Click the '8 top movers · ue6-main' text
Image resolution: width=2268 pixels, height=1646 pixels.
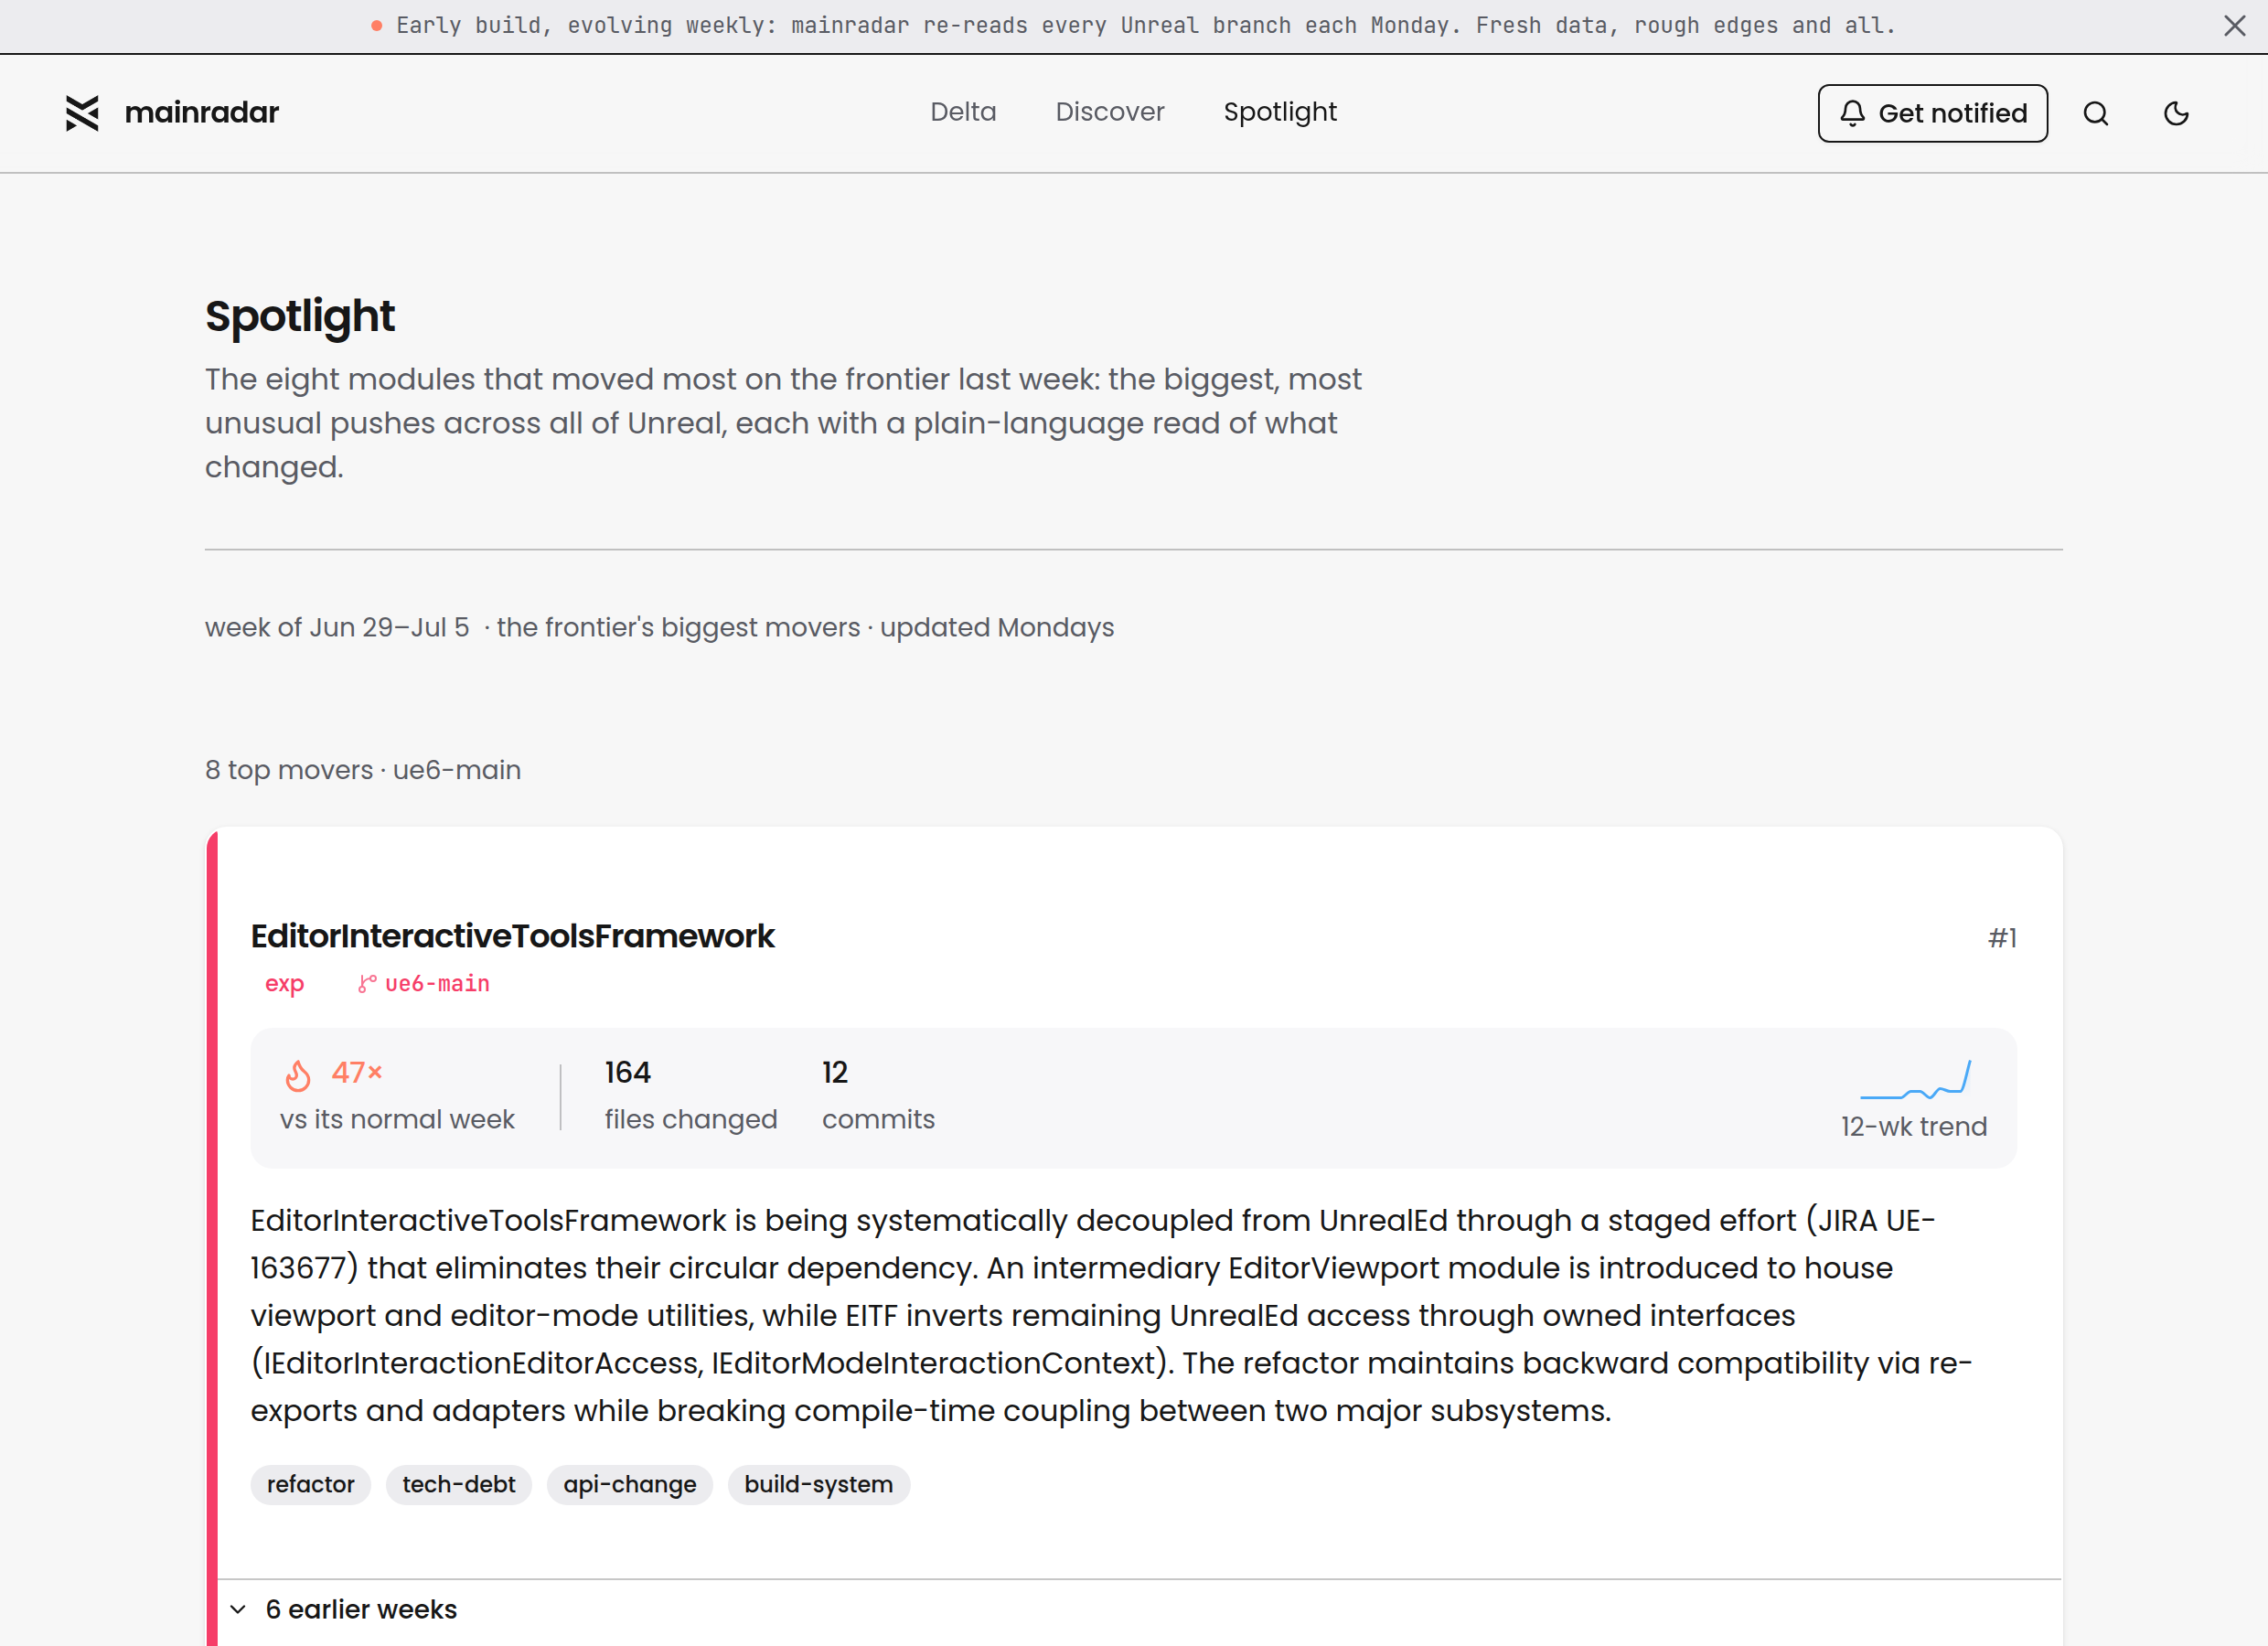tap(363, 770)
